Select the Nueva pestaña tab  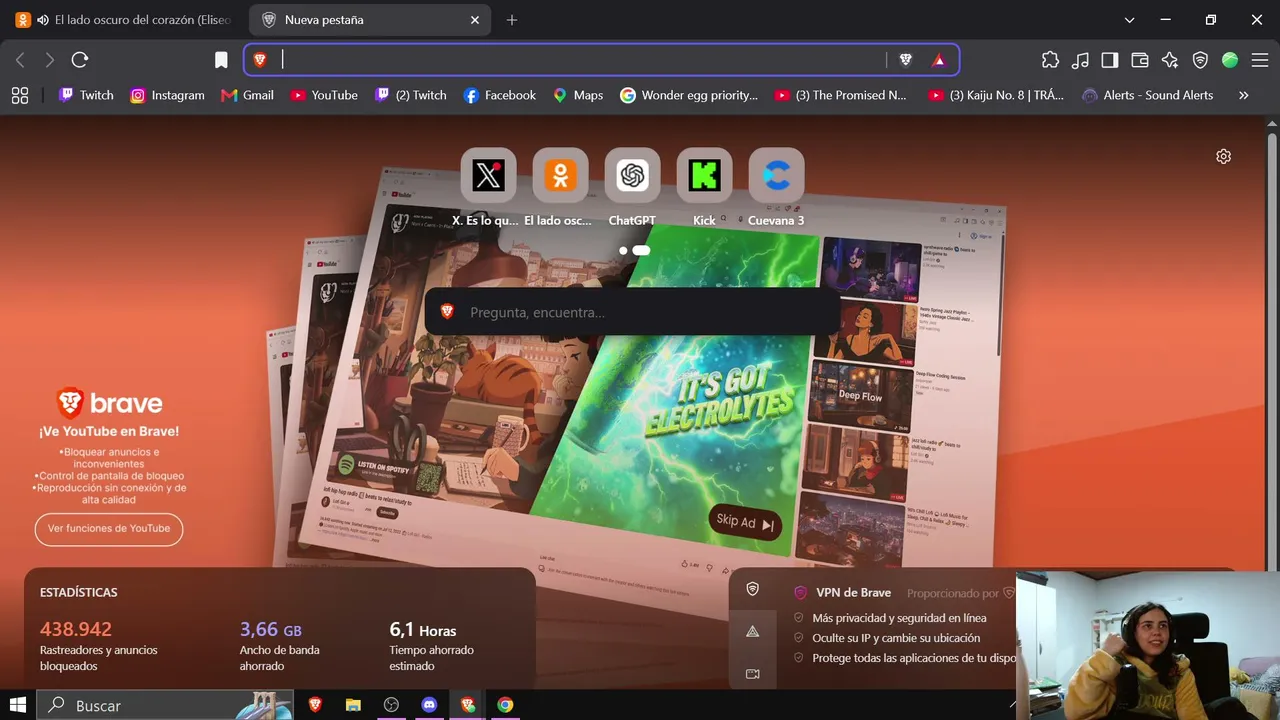click(x=370, y=20)
